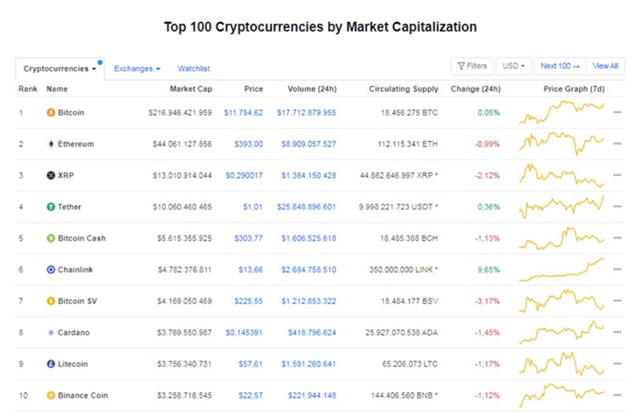Click the Chainlink logo icon
640x412 pixels.
point(51,269)
